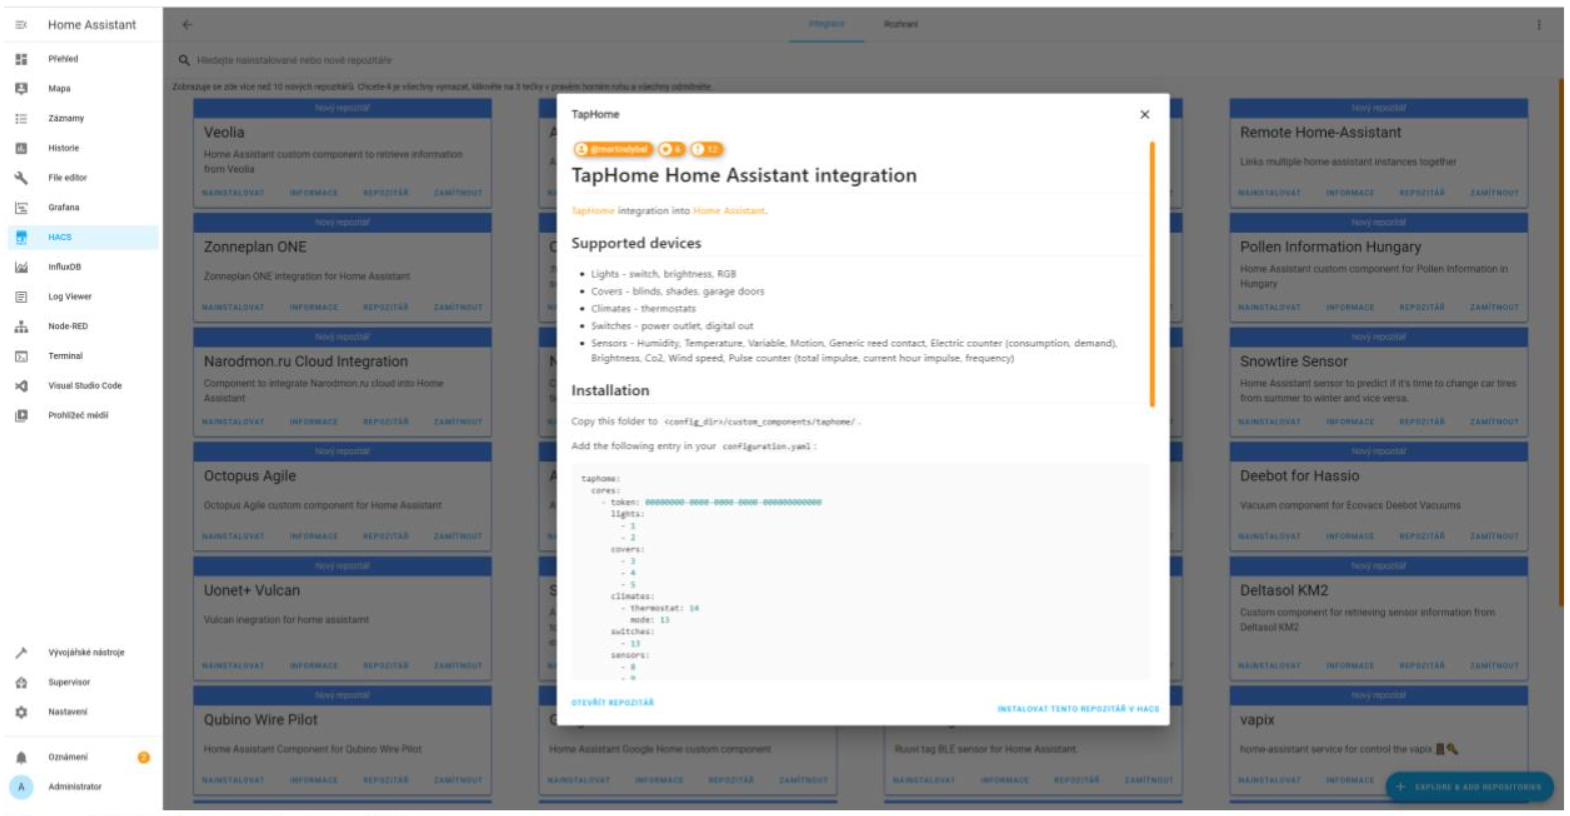1570x816 pixels.
Task: Click the File editor wrench icon
Action: point(21,178)
